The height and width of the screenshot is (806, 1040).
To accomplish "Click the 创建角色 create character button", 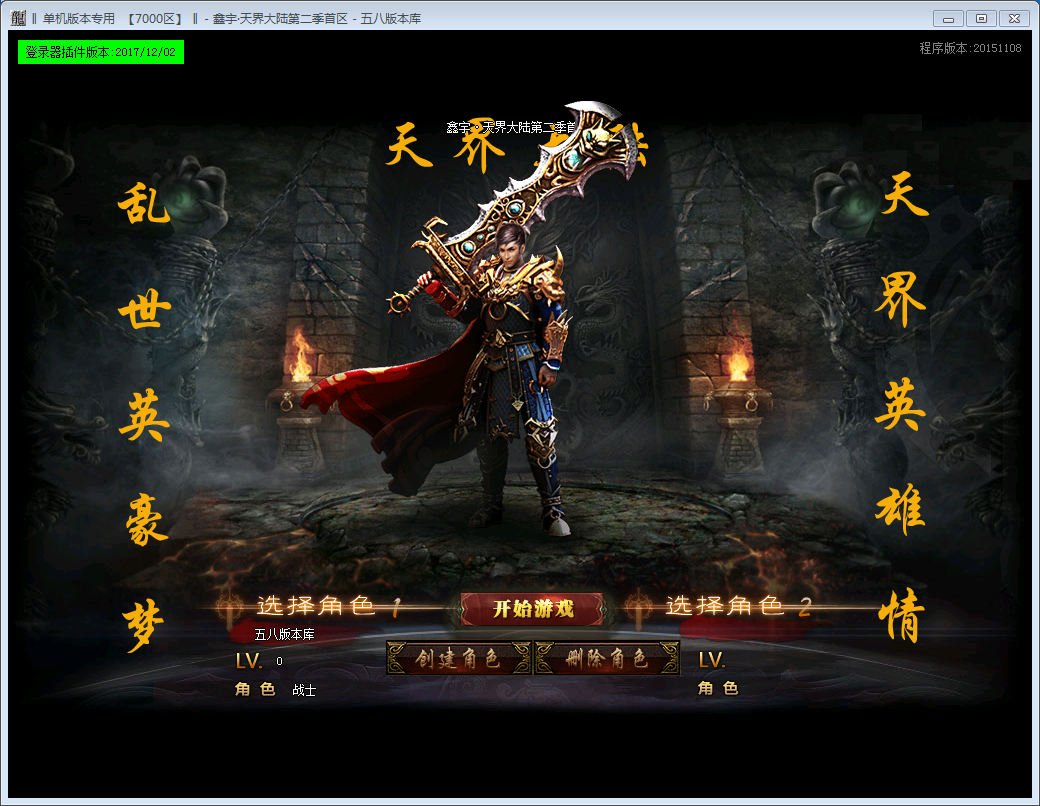I will coord(458,658).
